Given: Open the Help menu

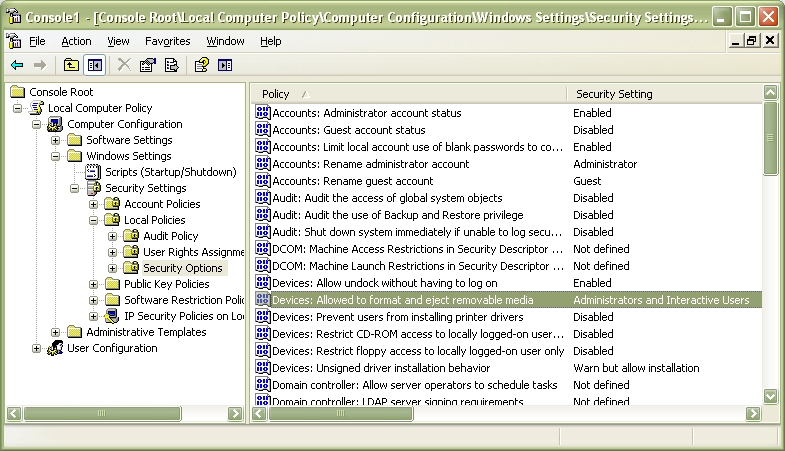Looking at the screenshot, I should [270, 41].
